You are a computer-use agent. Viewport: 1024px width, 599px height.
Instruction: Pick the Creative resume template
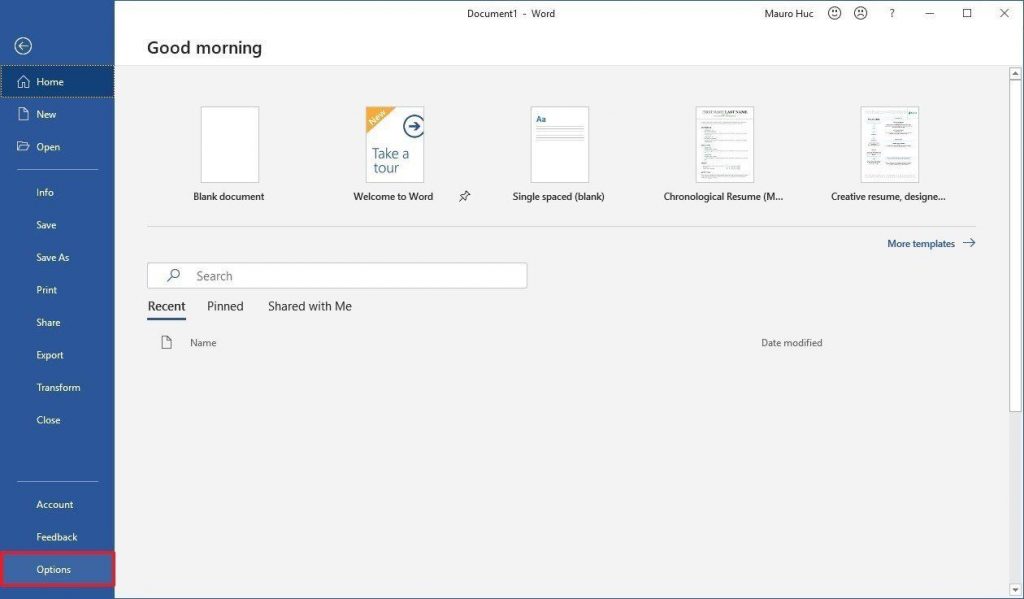pyautogui.click(x=889, y=145)
